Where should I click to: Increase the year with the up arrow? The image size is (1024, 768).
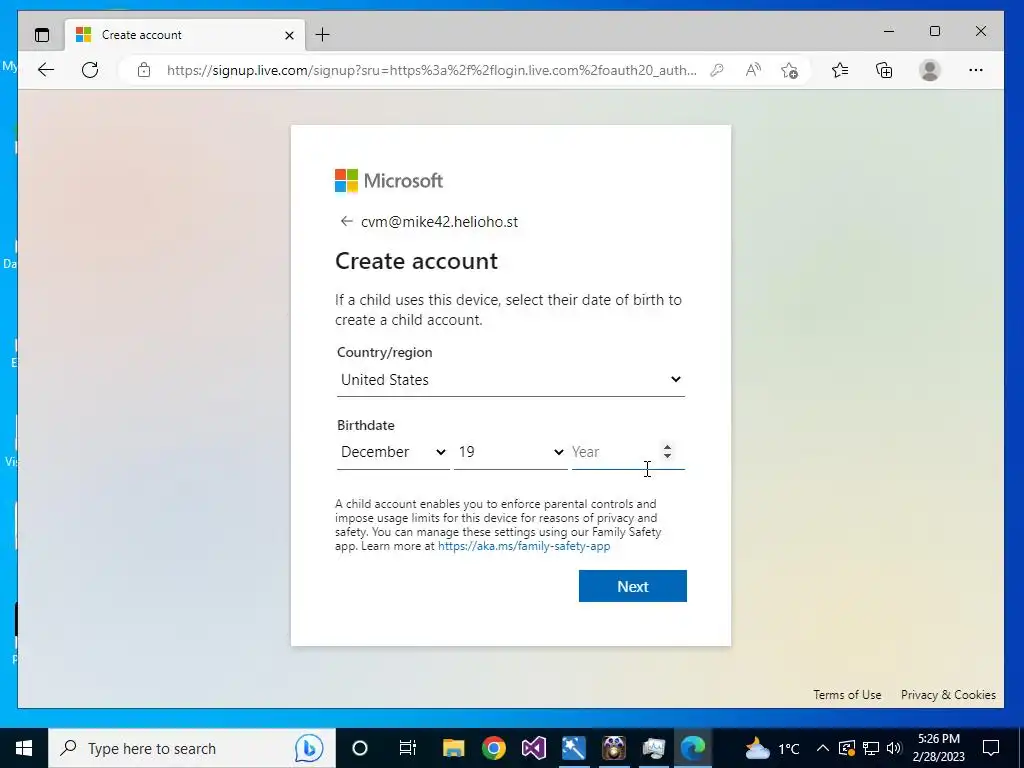(667, 447)
